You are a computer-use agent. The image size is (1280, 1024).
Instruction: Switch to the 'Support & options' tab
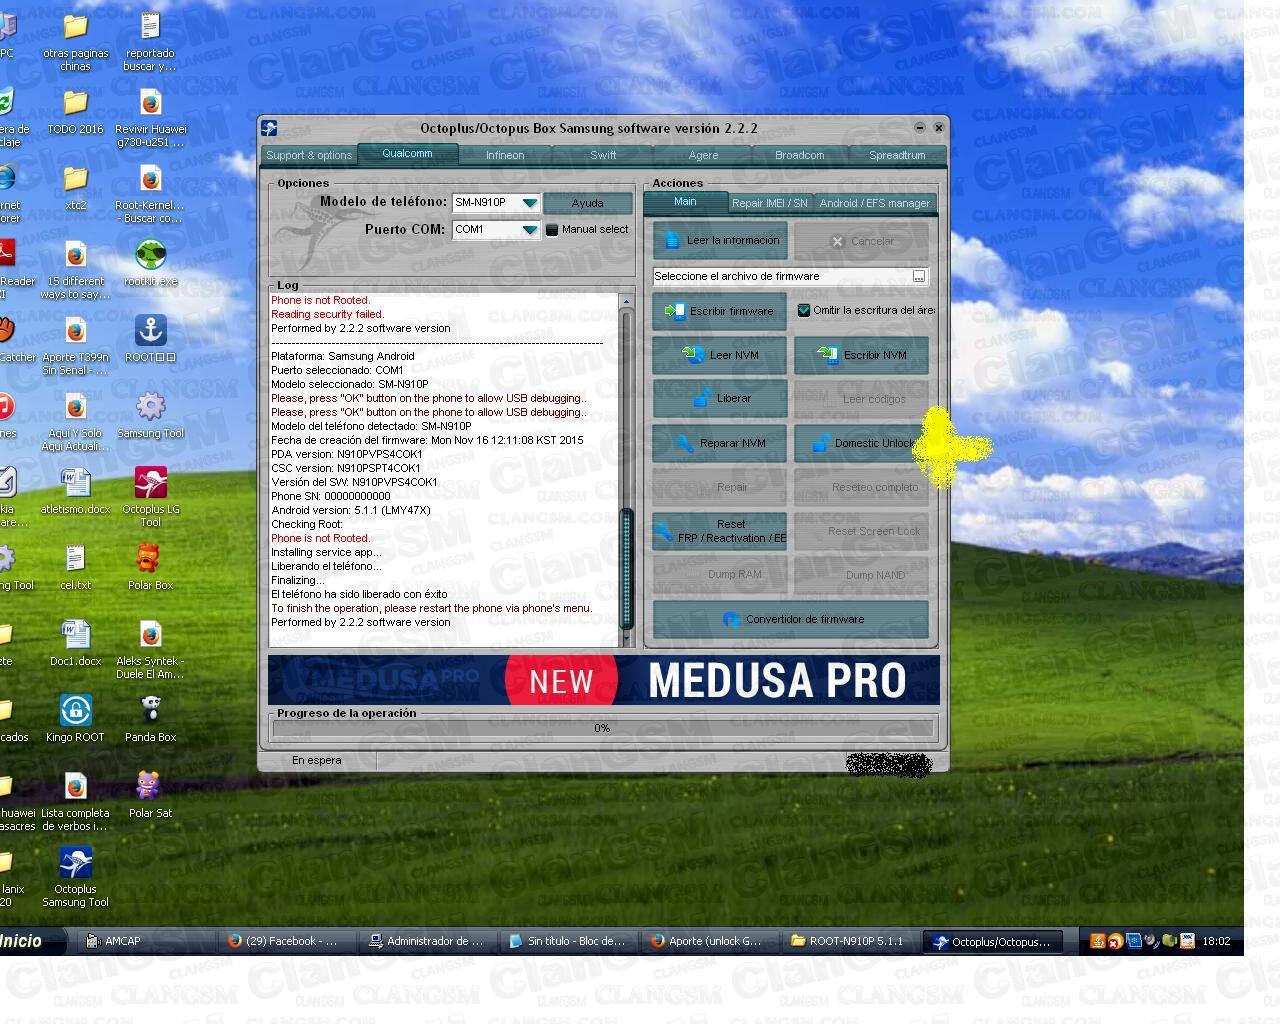[309, 155]
